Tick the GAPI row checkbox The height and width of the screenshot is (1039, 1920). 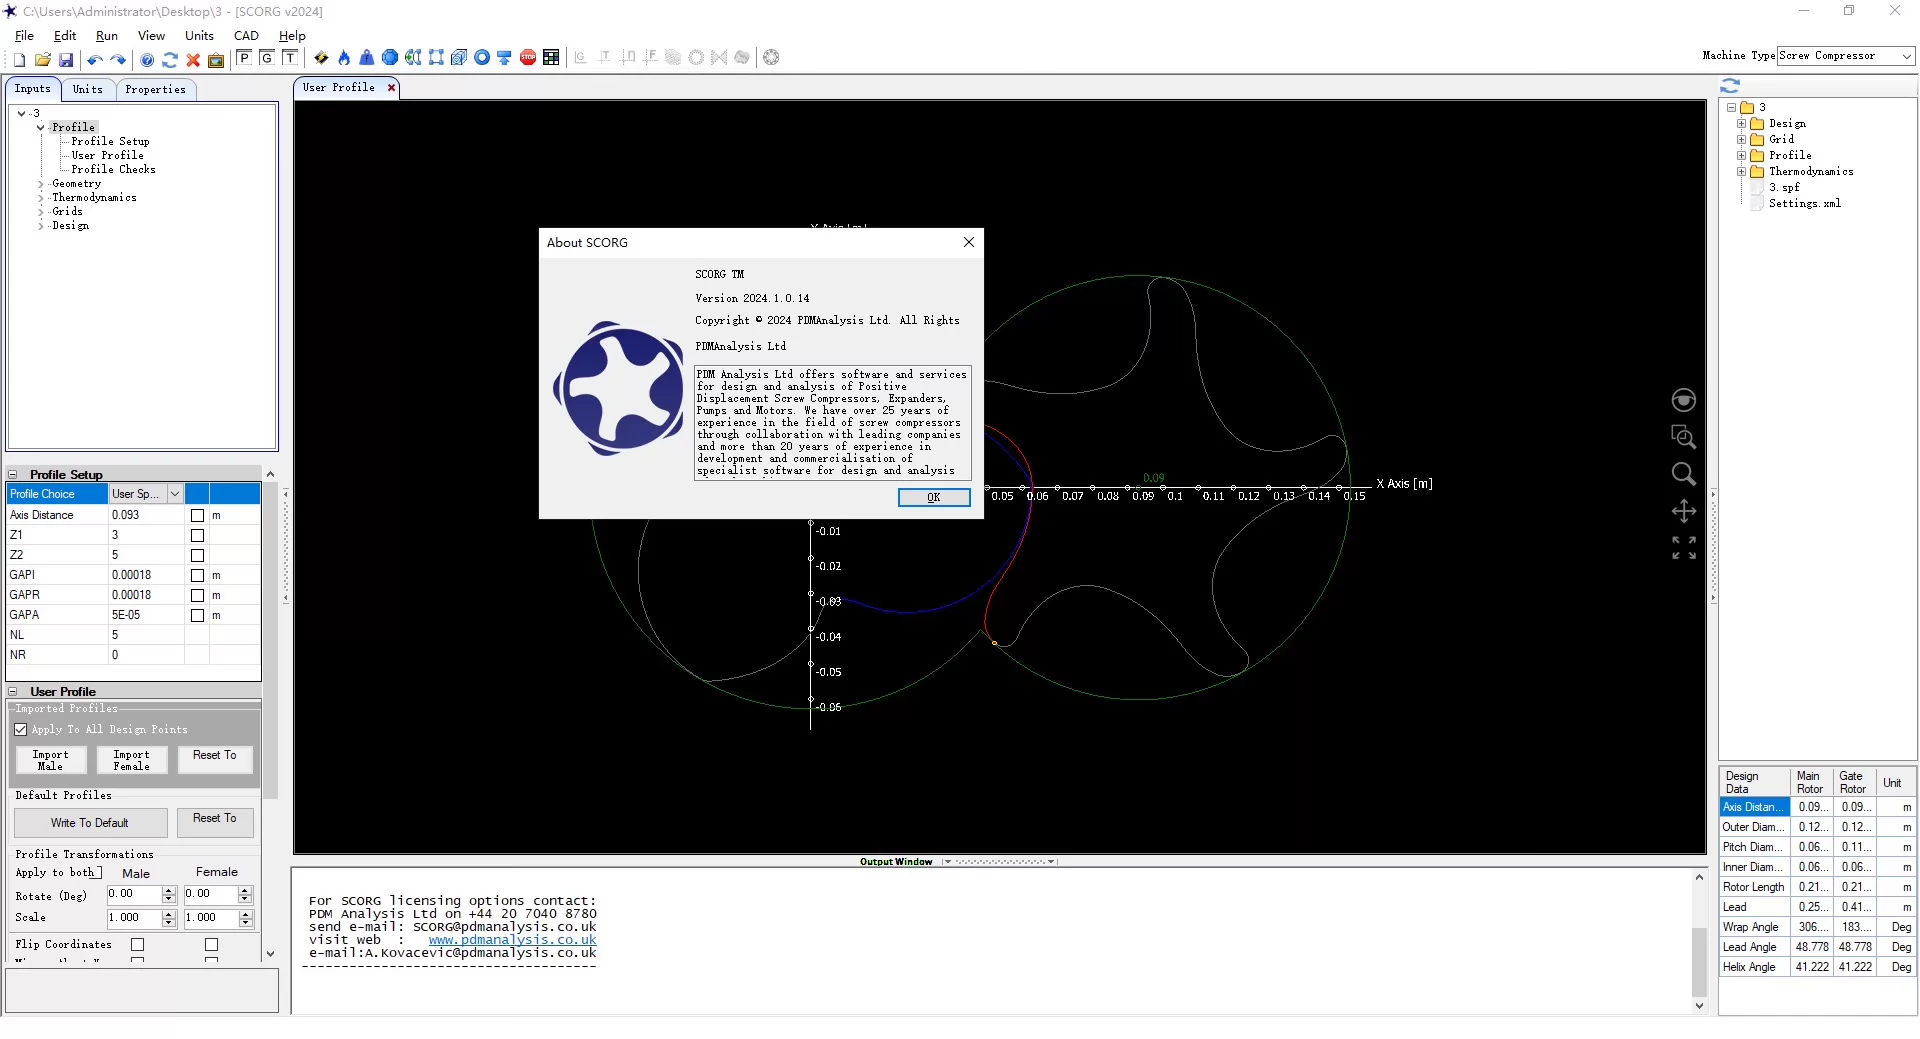point(197,576)
